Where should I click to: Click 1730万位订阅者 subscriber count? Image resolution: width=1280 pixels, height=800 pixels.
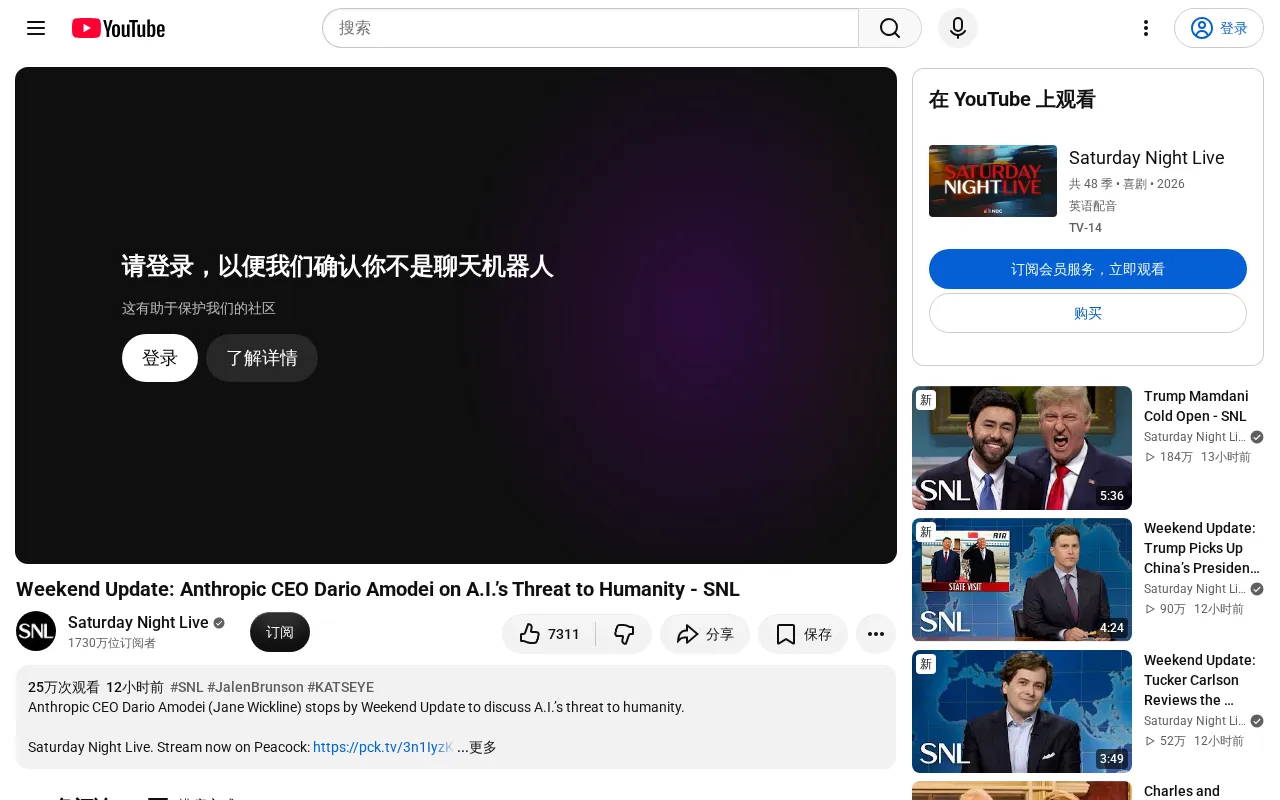tap(112, 643)
